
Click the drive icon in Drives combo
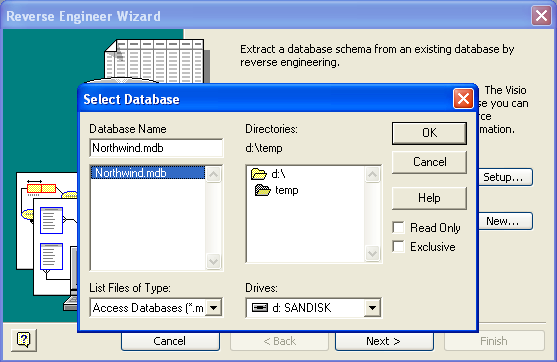pyautogui.click(x=260, y=307)
